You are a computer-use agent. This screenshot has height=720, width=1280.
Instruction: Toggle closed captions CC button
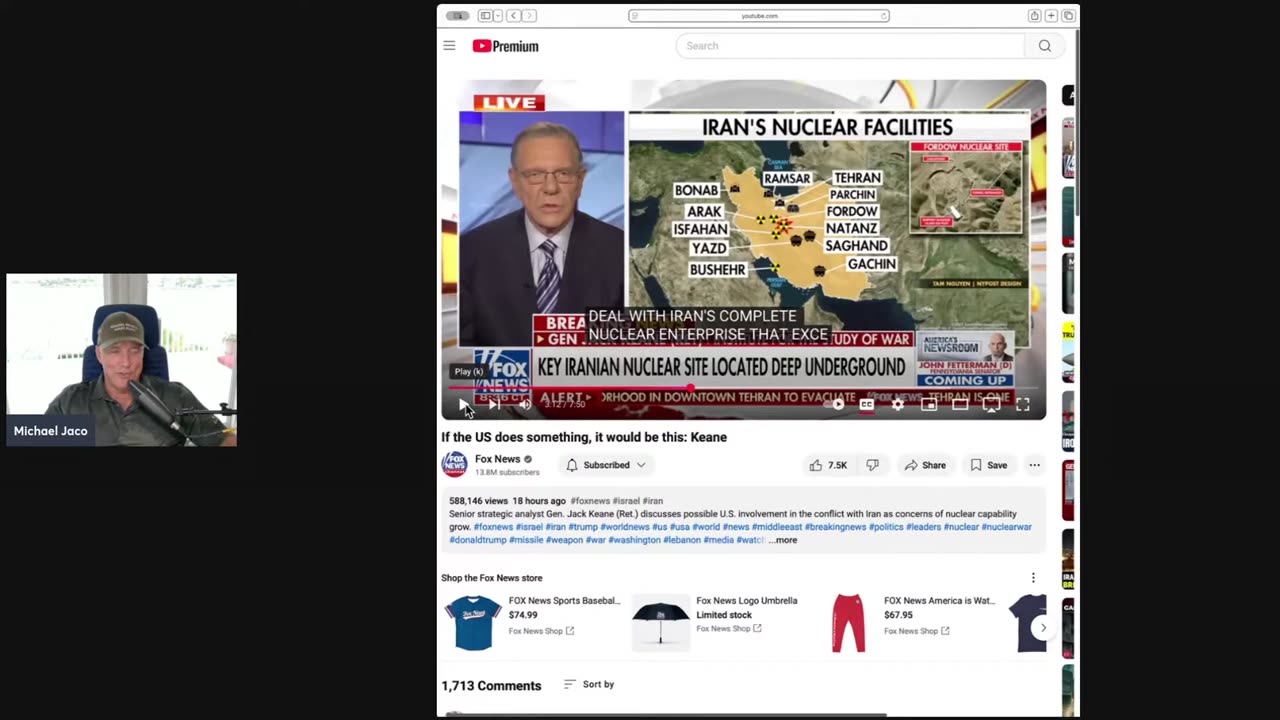point(867,404)
